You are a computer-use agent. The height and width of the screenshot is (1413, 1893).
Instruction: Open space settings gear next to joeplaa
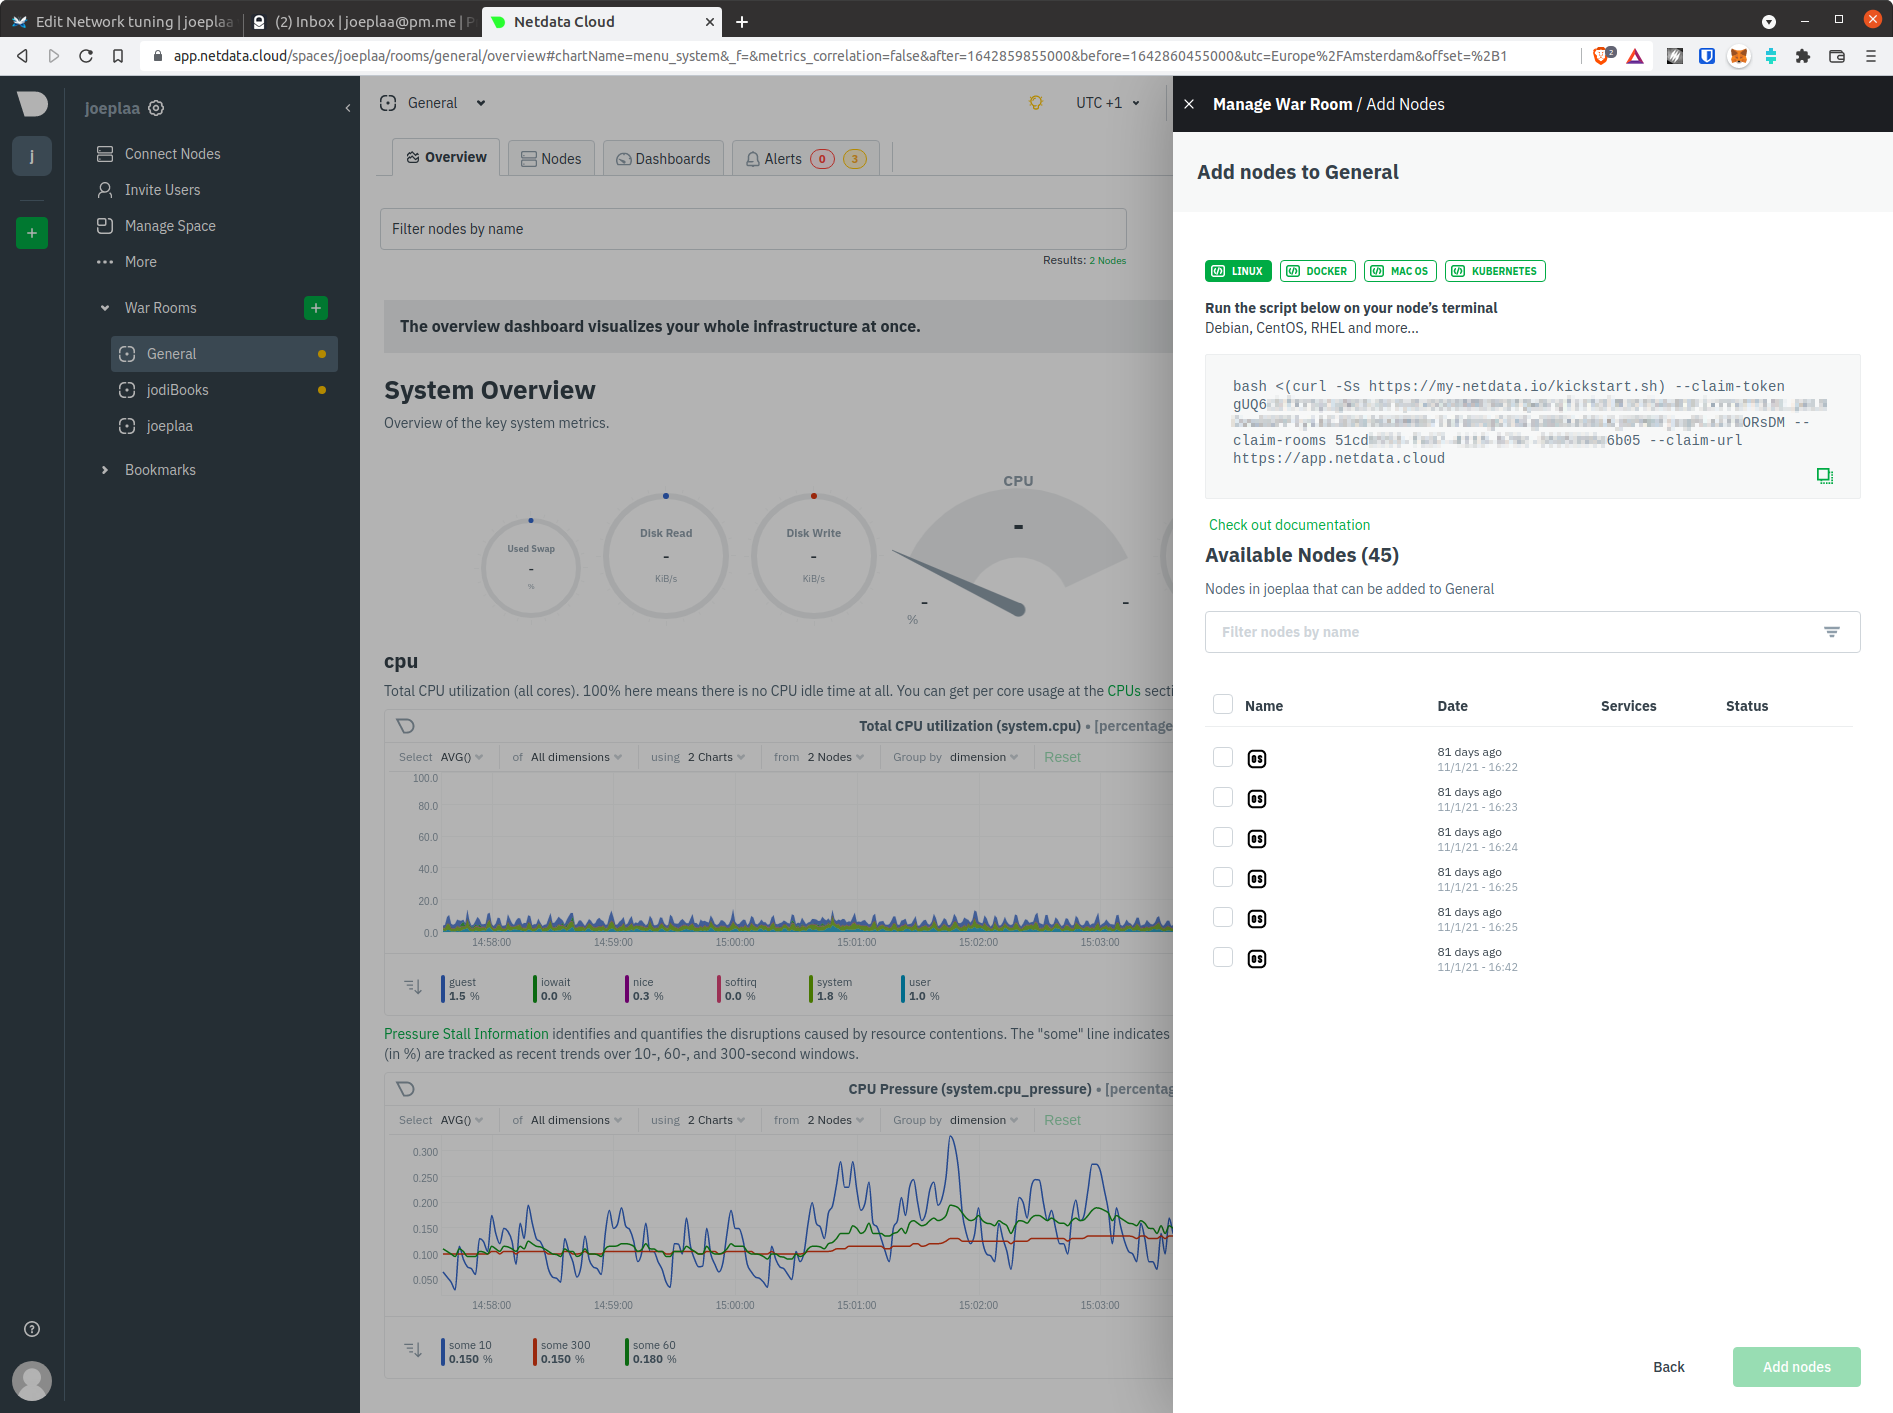tap(156, 108)
